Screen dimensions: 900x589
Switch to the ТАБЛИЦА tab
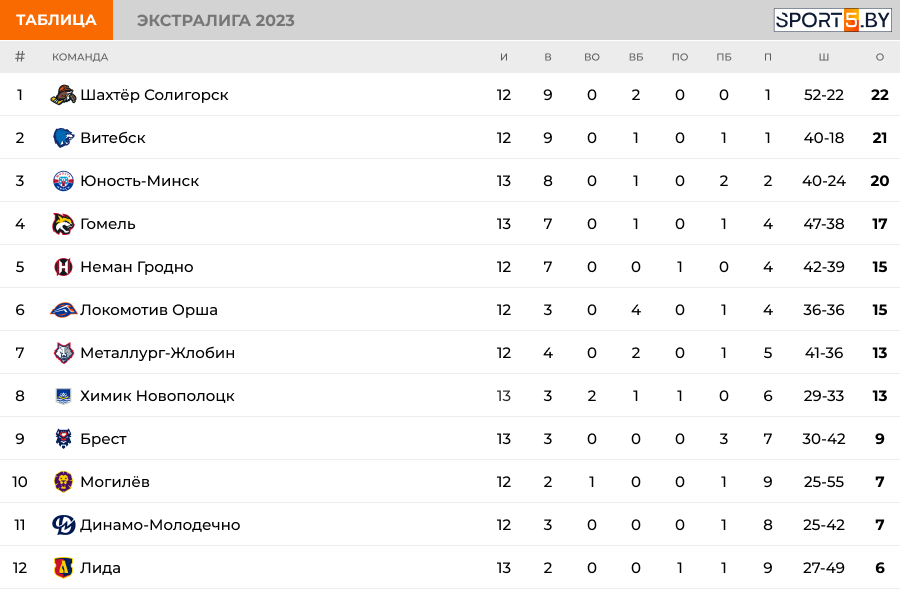click(56, 20)
